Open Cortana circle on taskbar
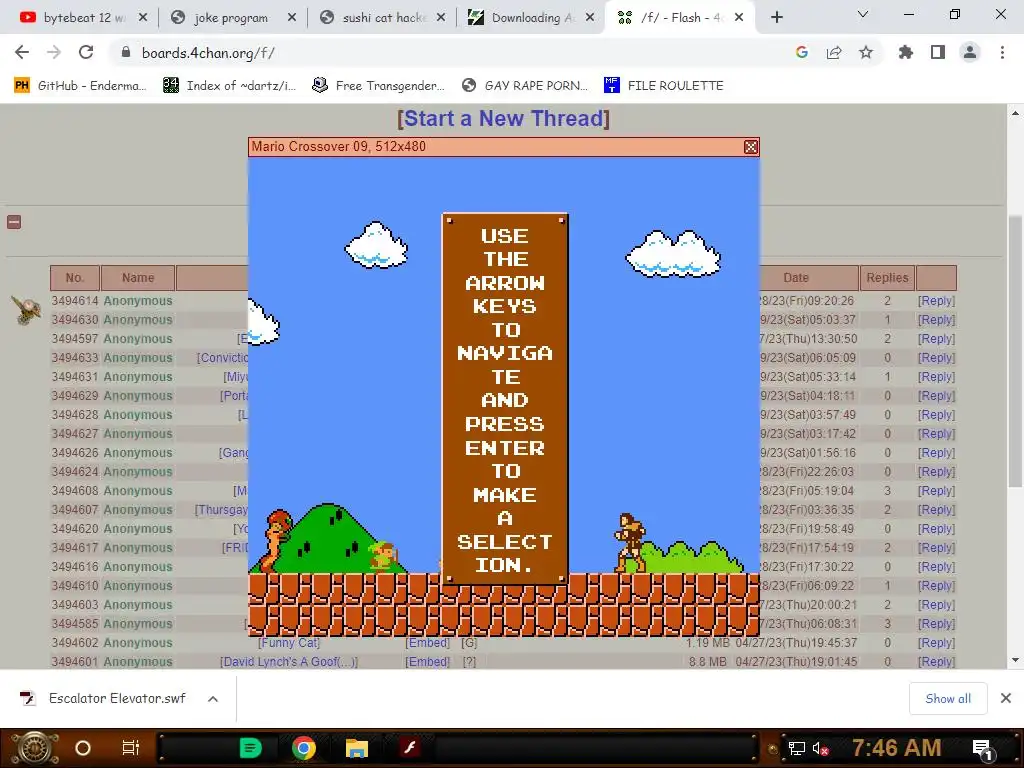Viewport: 1024px width, 768px height. 83,748
